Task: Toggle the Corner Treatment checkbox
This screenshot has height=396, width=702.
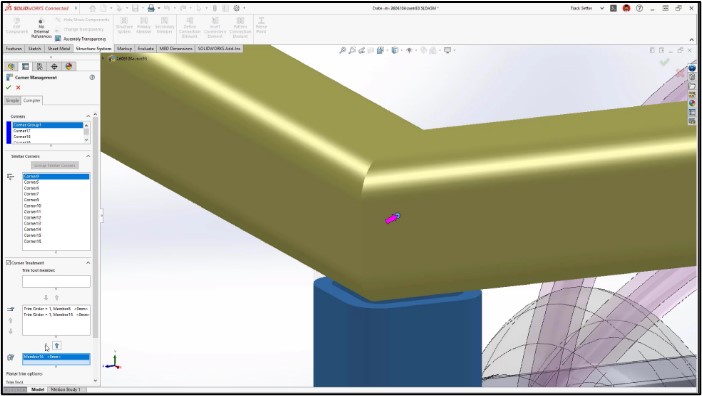Action: [9, 263]
